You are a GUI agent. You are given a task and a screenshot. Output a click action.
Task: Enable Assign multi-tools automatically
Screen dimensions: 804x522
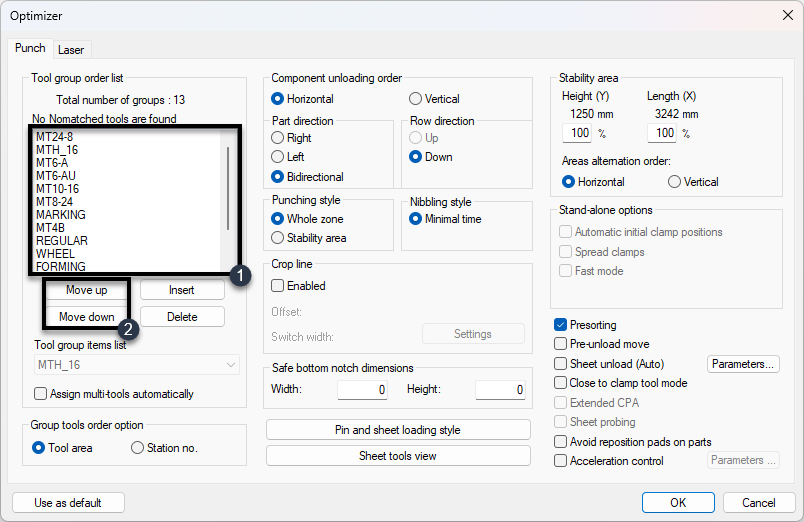coord(114,394)
